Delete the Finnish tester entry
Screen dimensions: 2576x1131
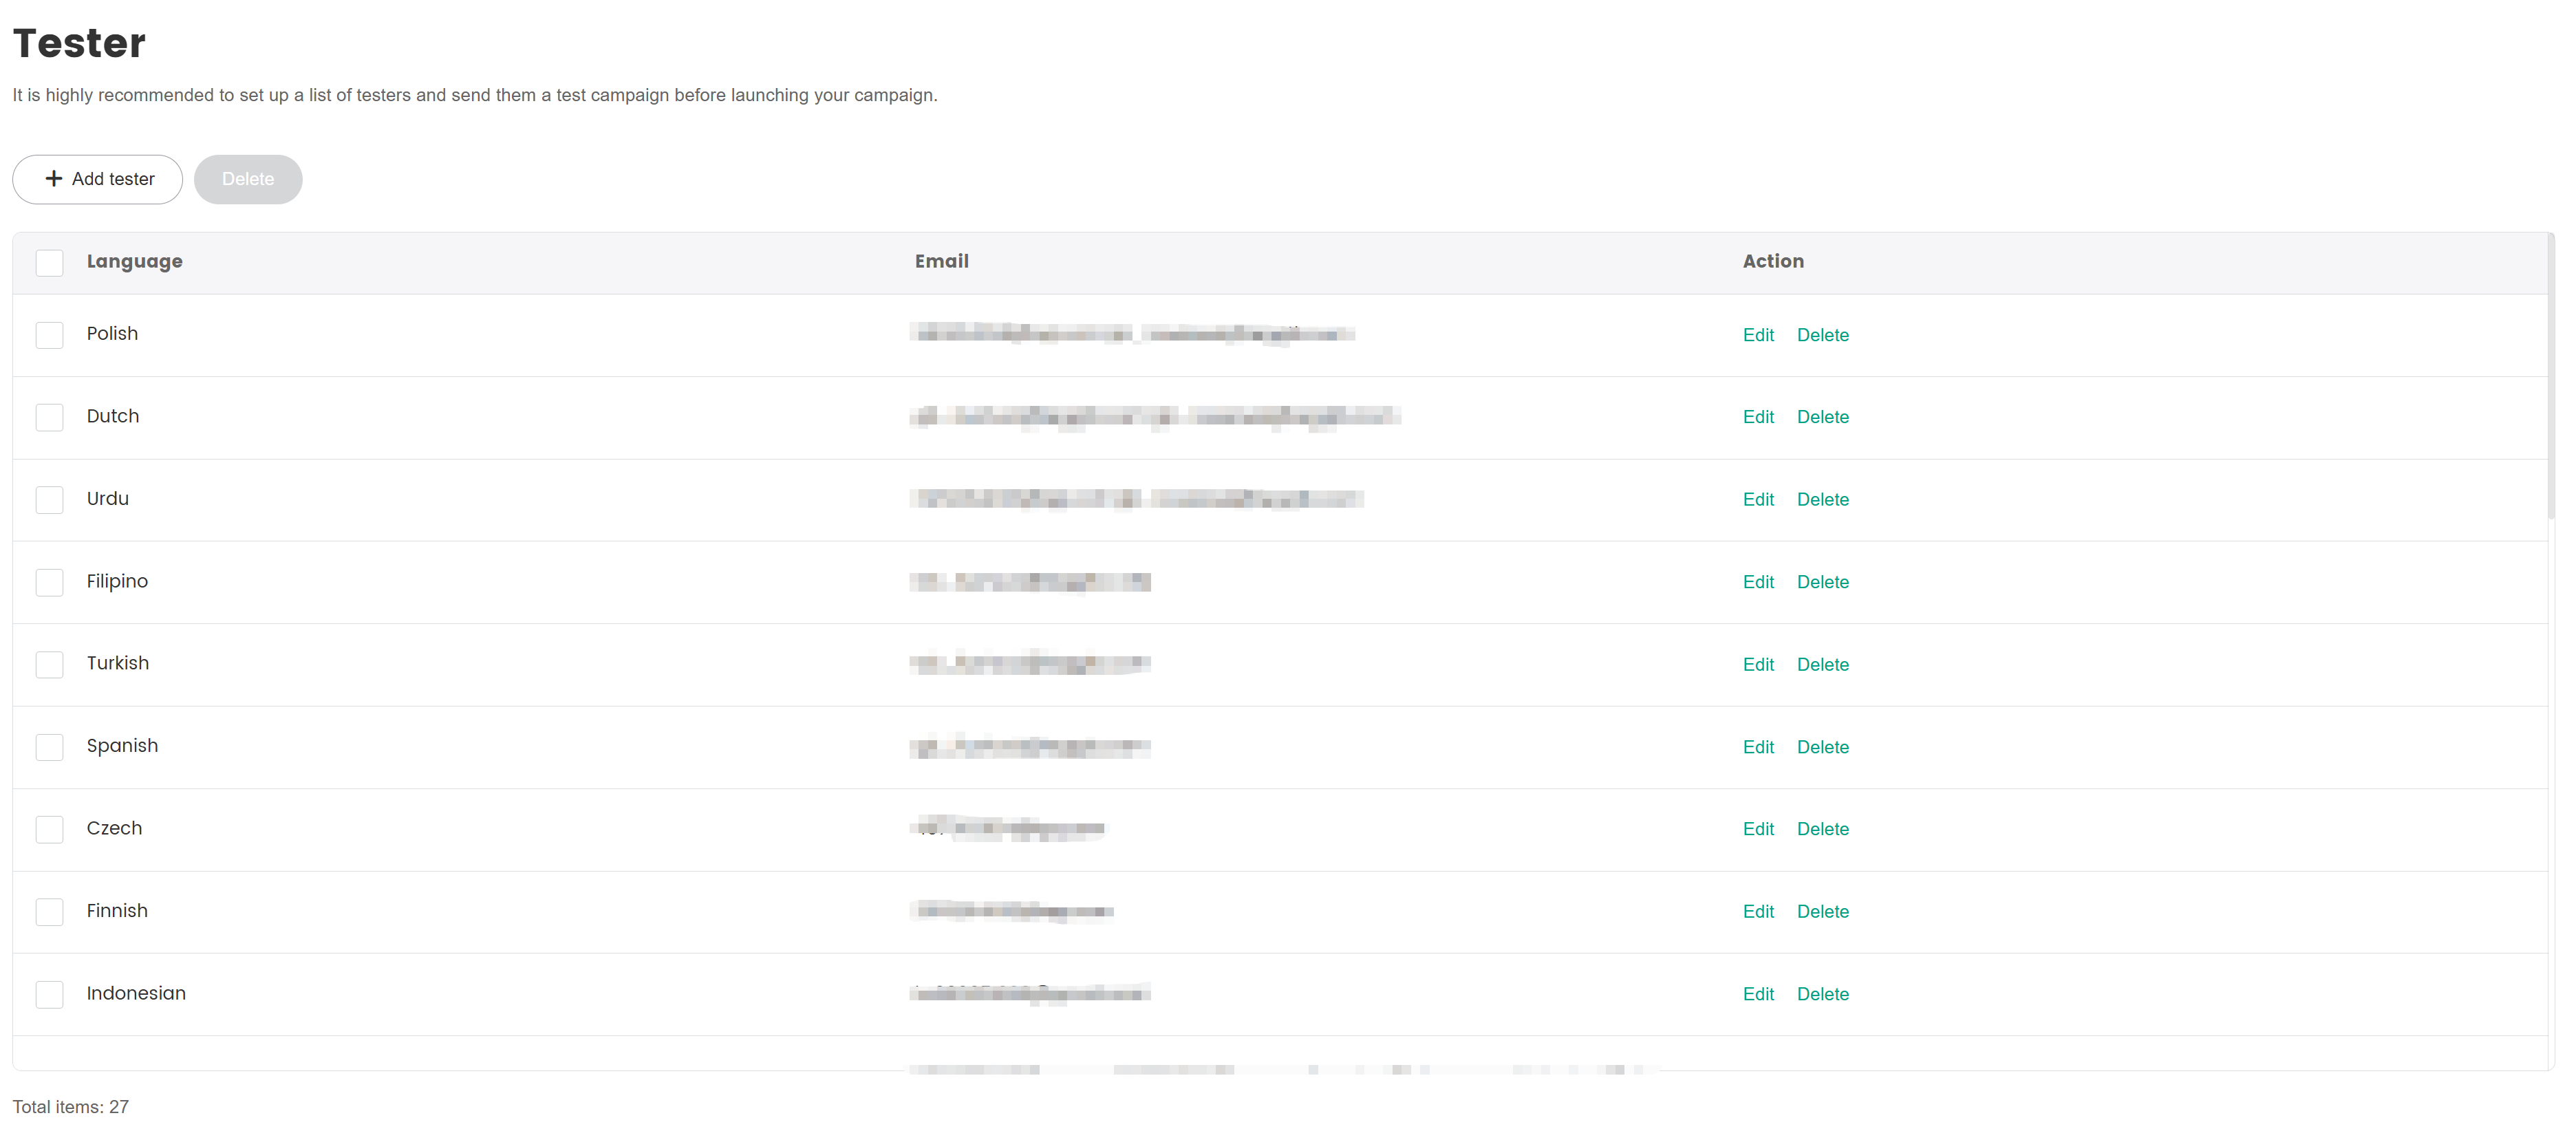(1822, 911)
